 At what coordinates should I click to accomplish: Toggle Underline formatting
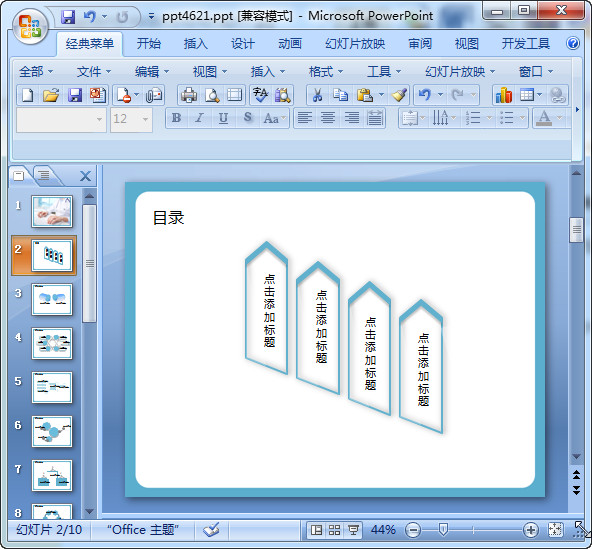(223, 118)
